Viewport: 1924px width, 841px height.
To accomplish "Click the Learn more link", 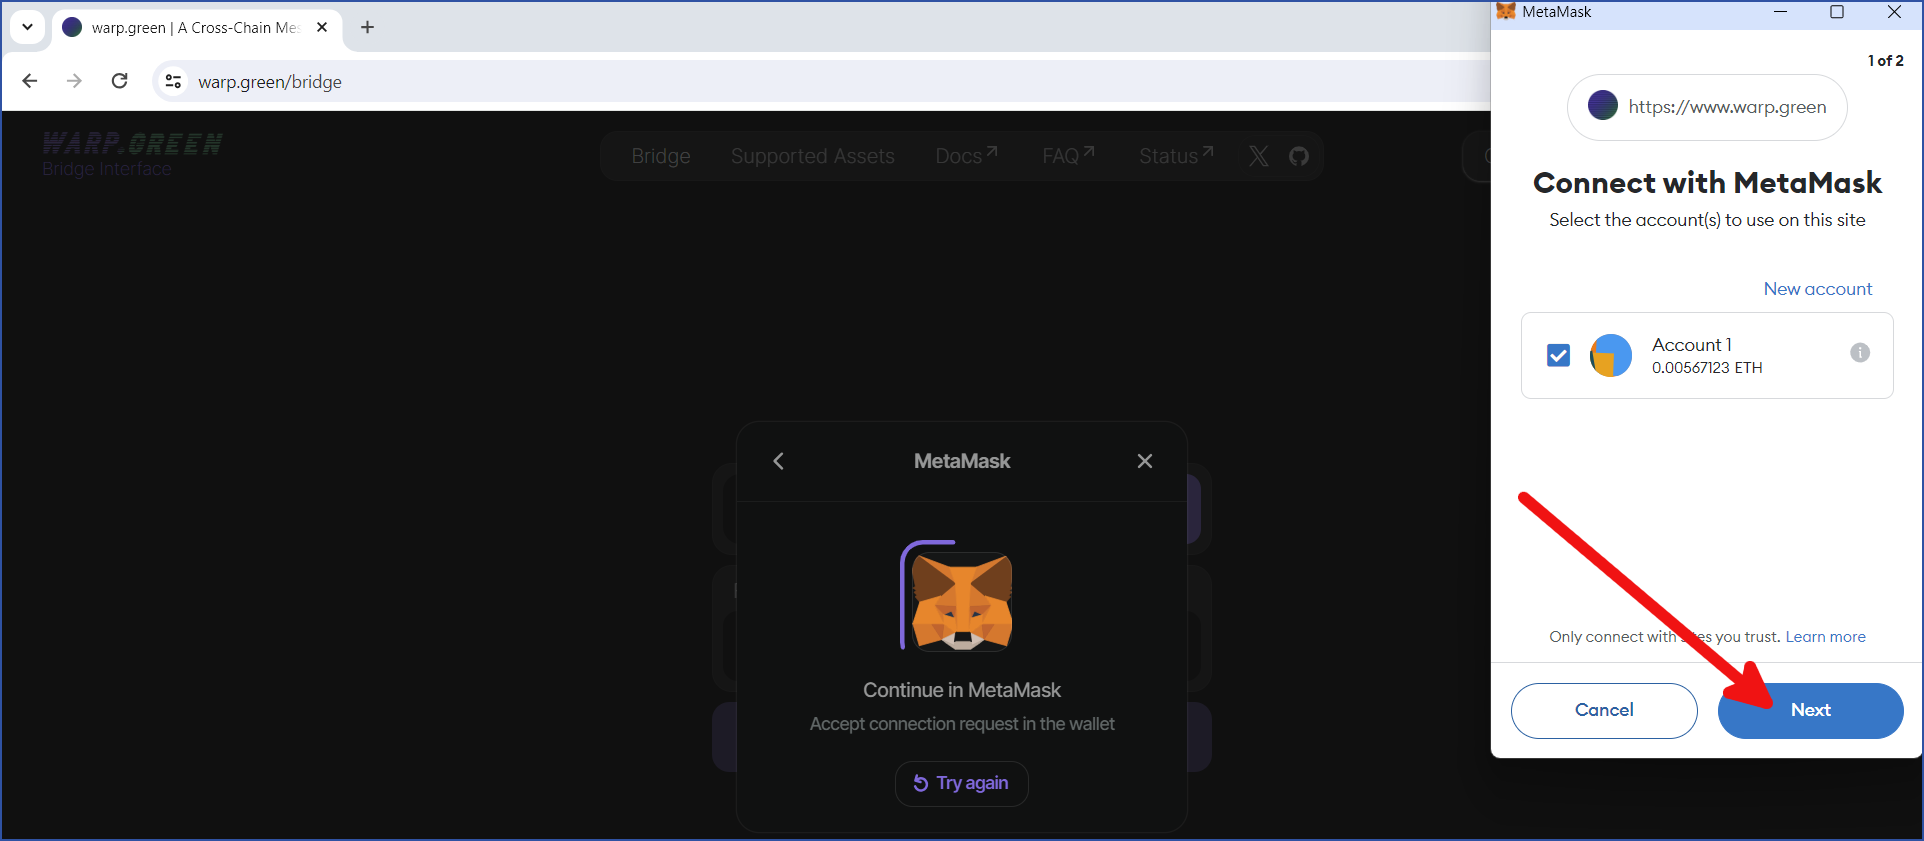I will tap(1825, 637).
